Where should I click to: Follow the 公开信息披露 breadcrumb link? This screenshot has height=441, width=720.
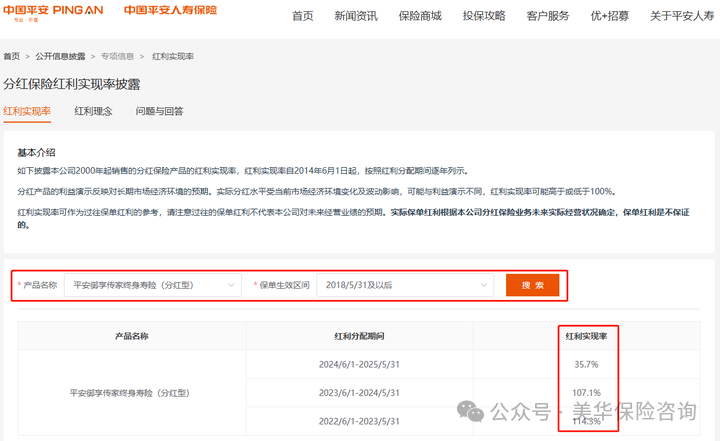[x=60, y=57]
